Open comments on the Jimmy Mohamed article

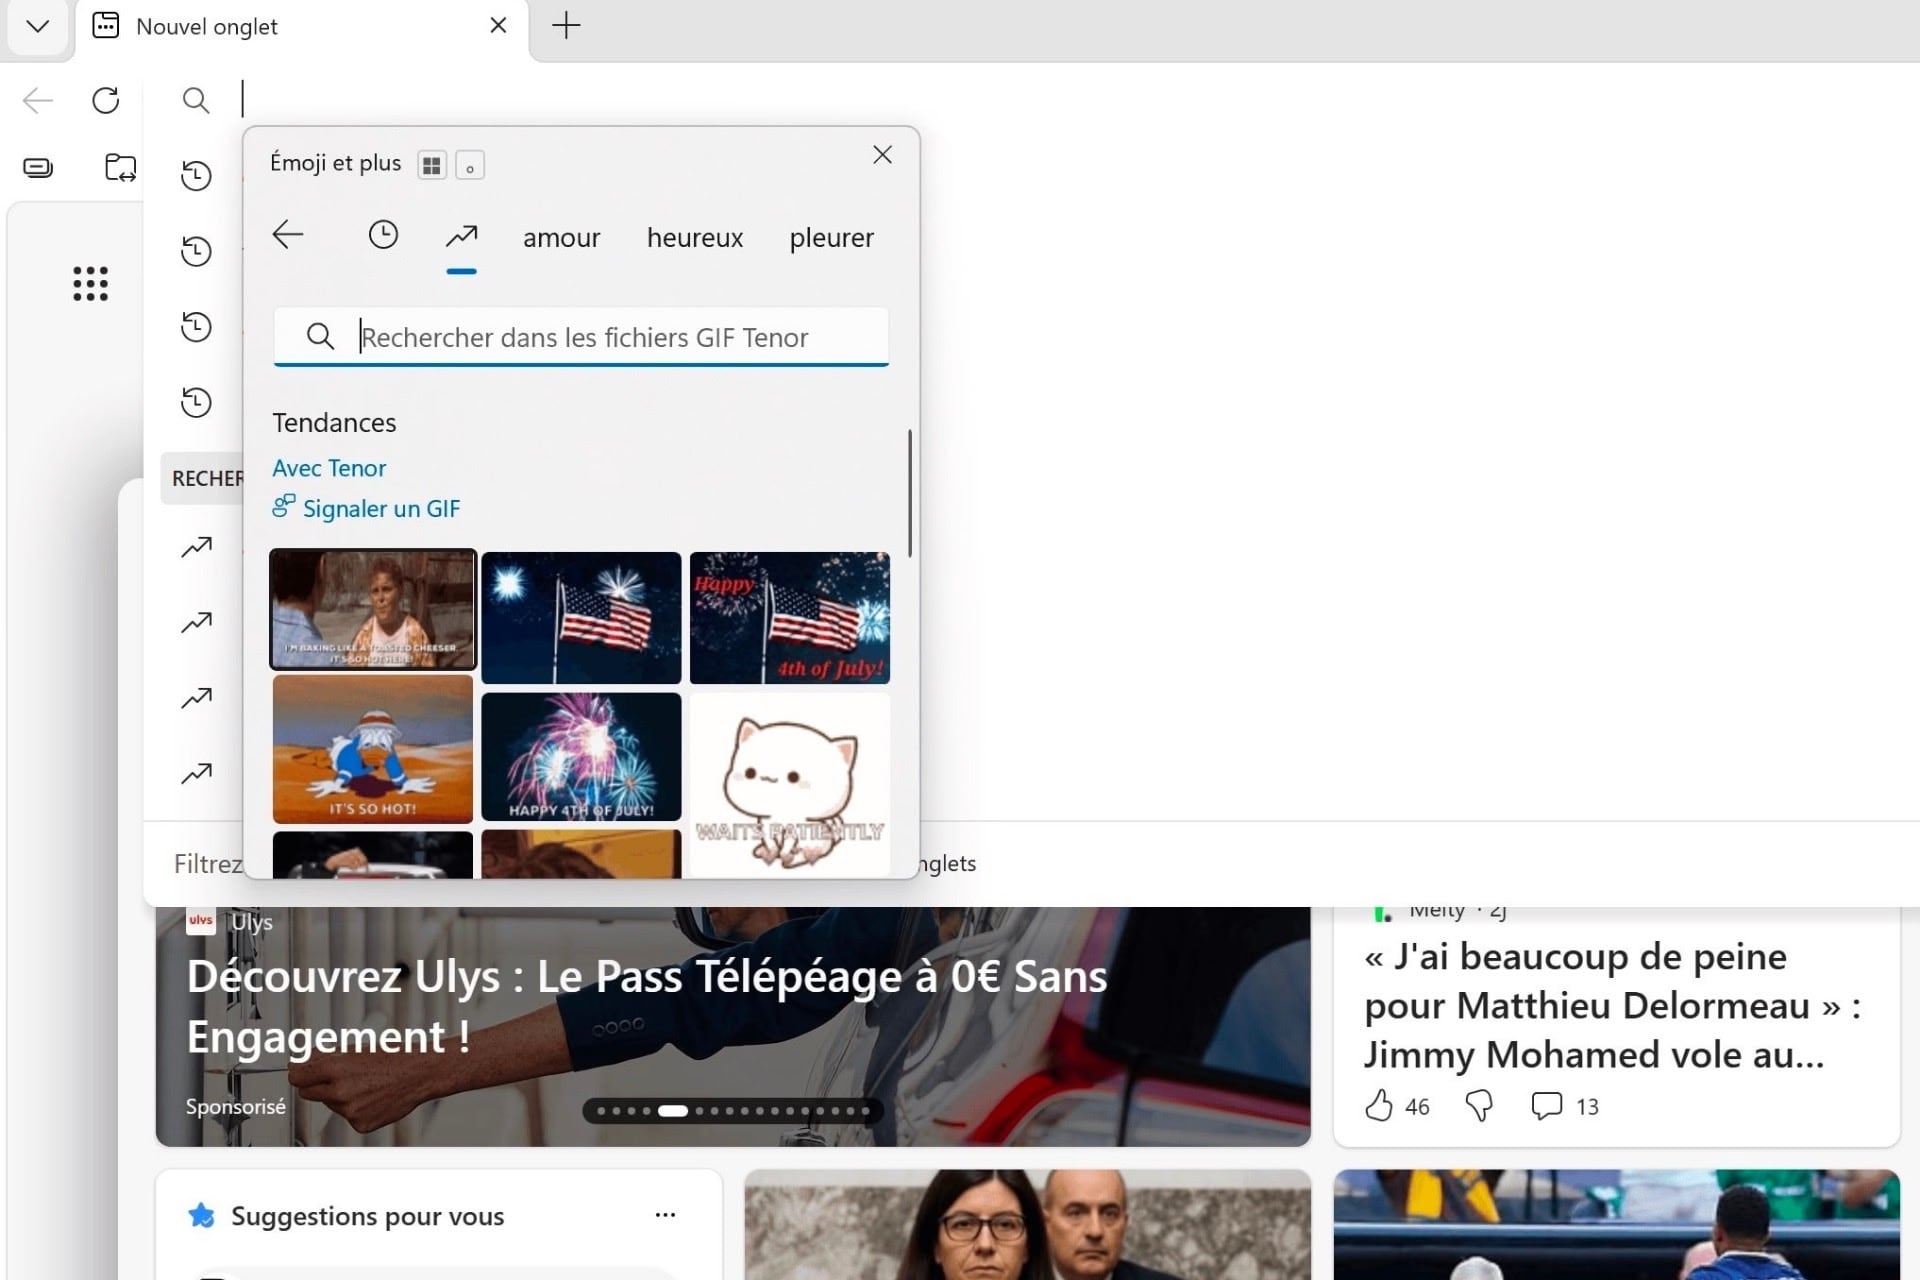click(1547, 1106)
